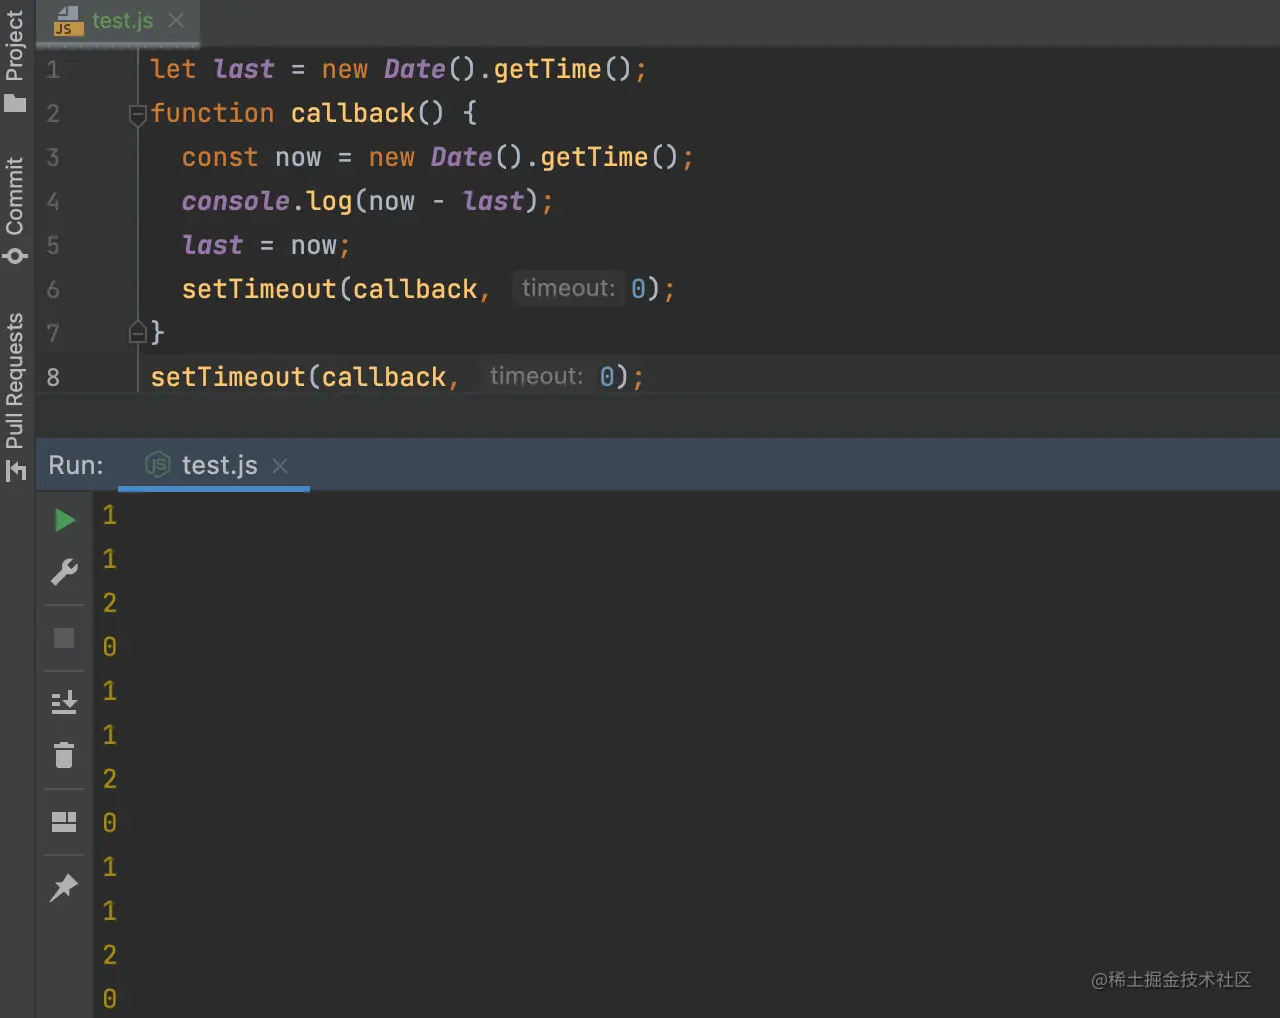Select the test.js Run tab
This screenshot has height=1018, width=1280.
pyautogui.click(x=213, y=465)
